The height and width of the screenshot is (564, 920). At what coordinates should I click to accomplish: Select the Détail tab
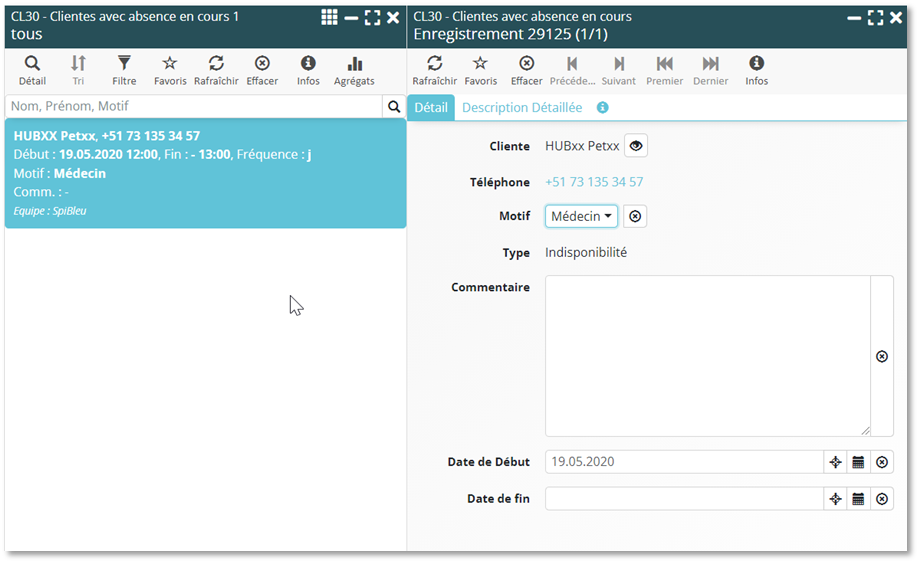431,108
